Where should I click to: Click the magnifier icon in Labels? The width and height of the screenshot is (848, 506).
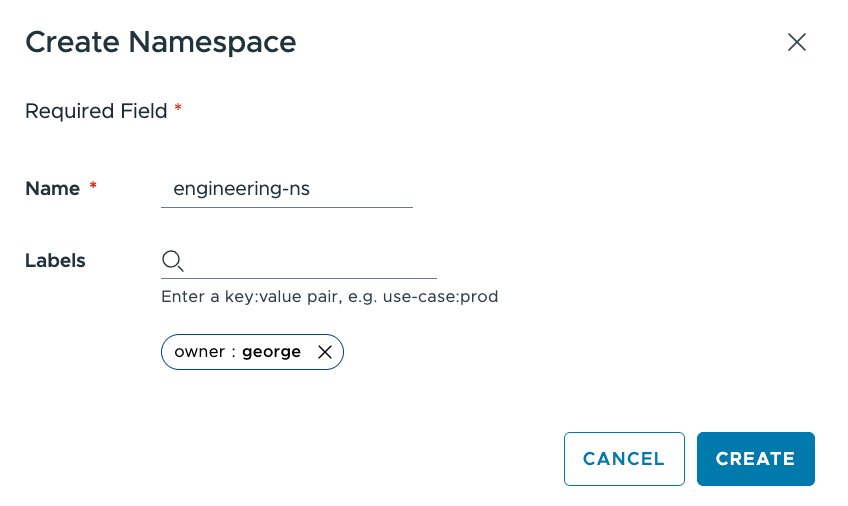(173, 262)
